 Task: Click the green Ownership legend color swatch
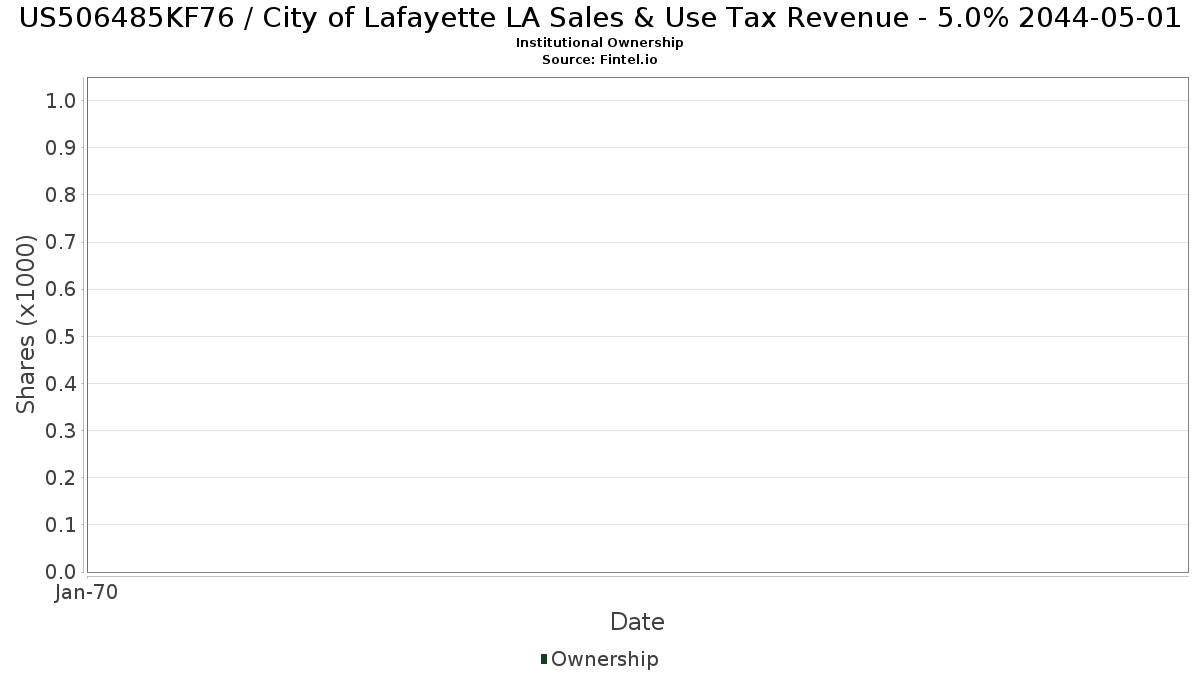tap(544, 659)
